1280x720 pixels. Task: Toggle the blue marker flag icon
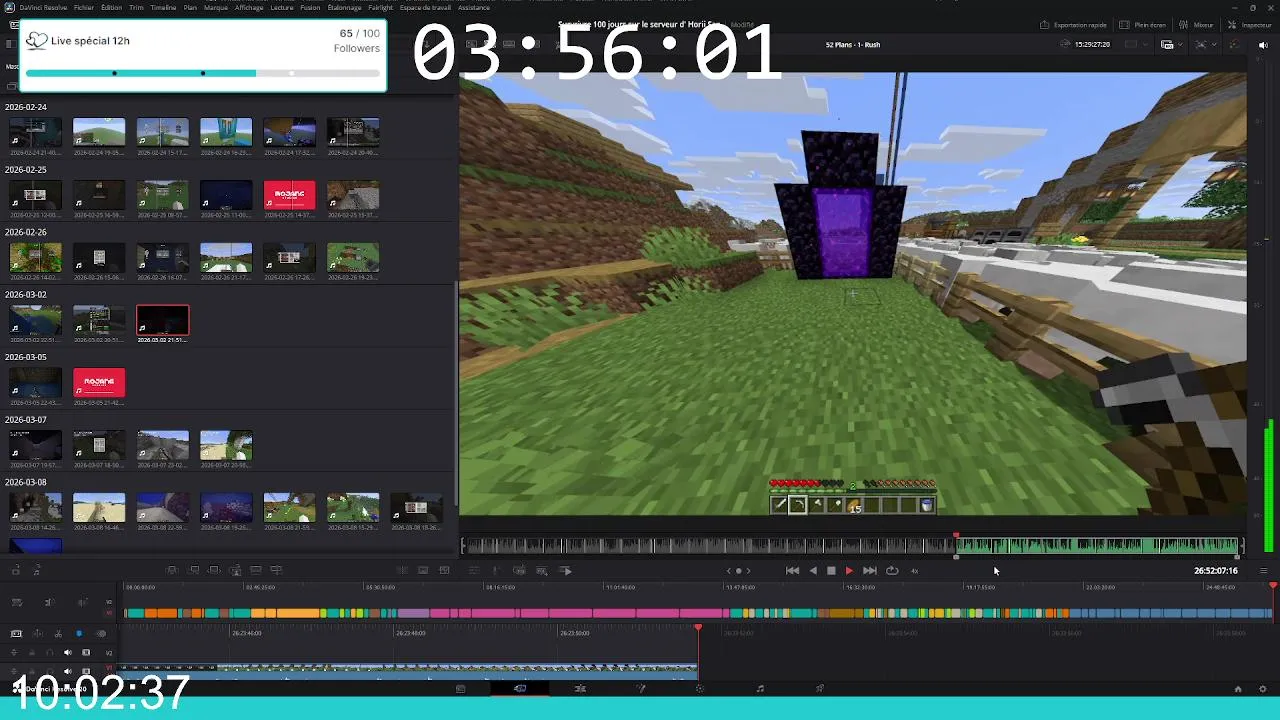pos(79,633)
